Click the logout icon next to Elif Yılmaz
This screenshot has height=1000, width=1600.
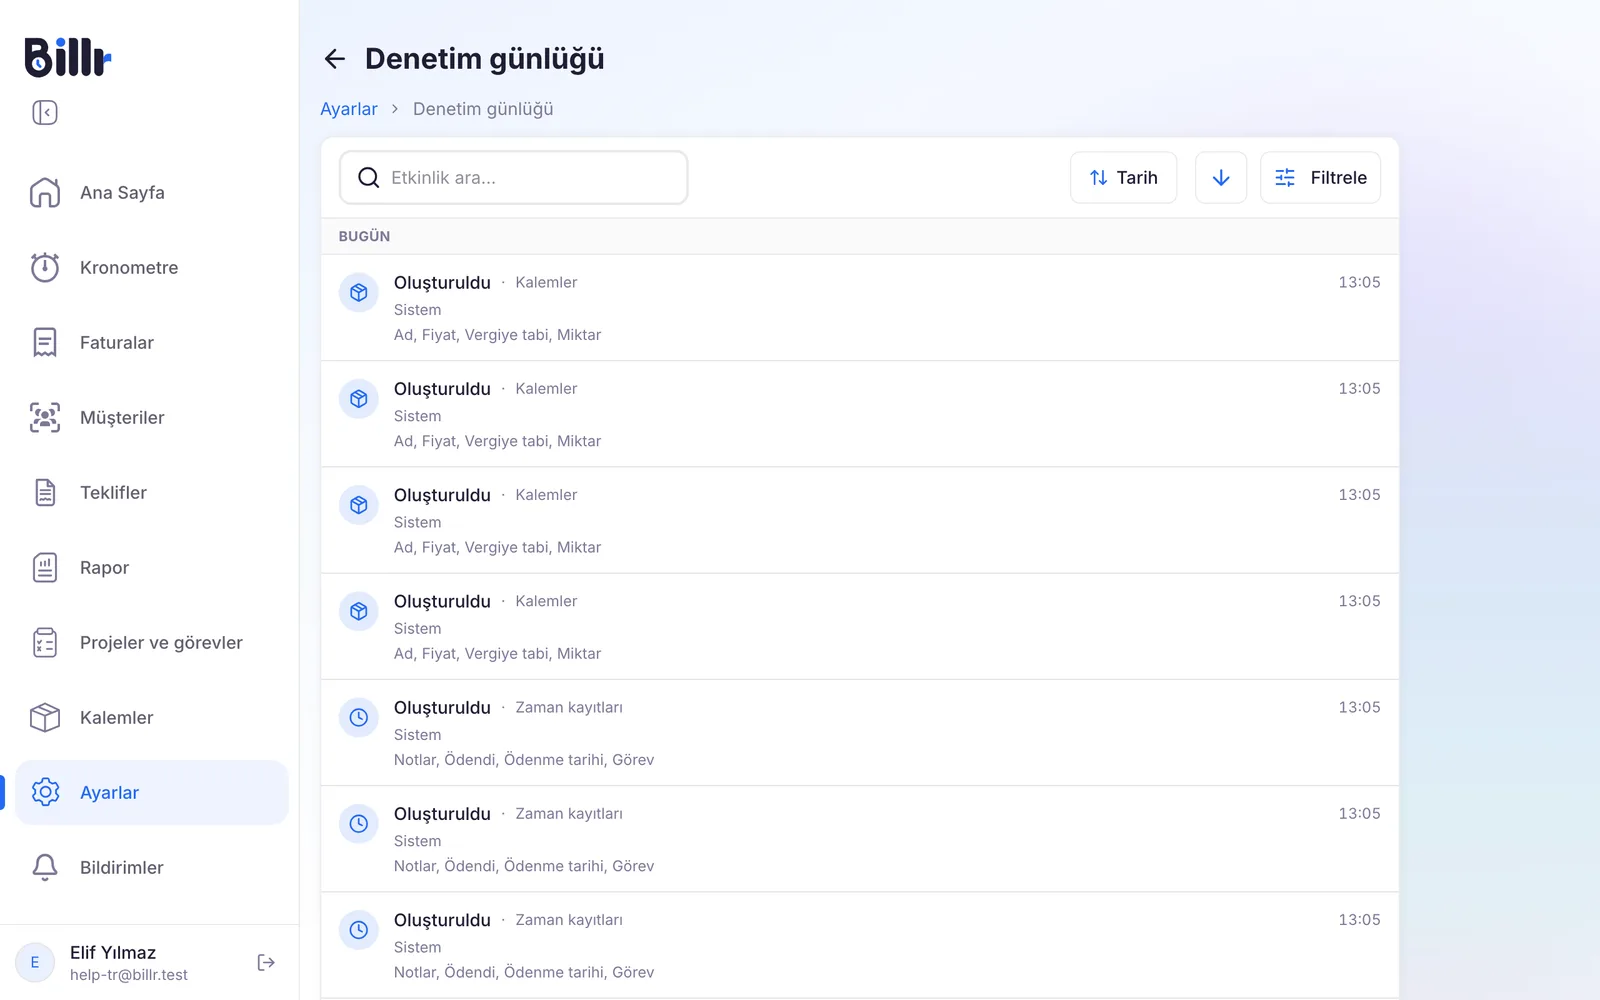(266, 962)
